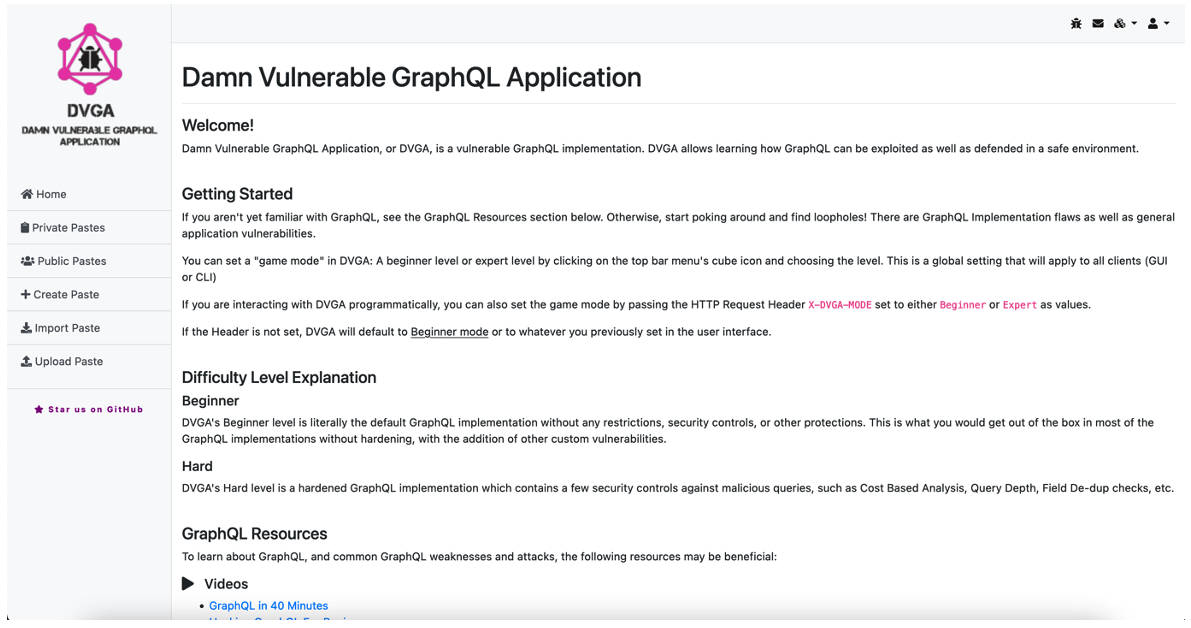The width and height of the screenshot is (1191, 628).
Task: Click the clipboard icon beside Private Pastes
Action: point(25,228)
